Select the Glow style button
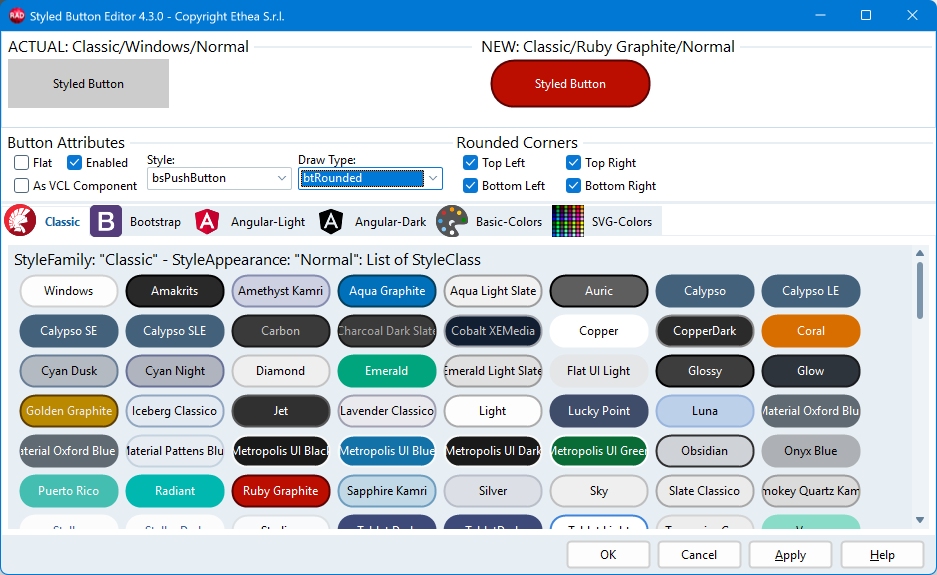This screenshot has height=575, width=937. [811, 371]
